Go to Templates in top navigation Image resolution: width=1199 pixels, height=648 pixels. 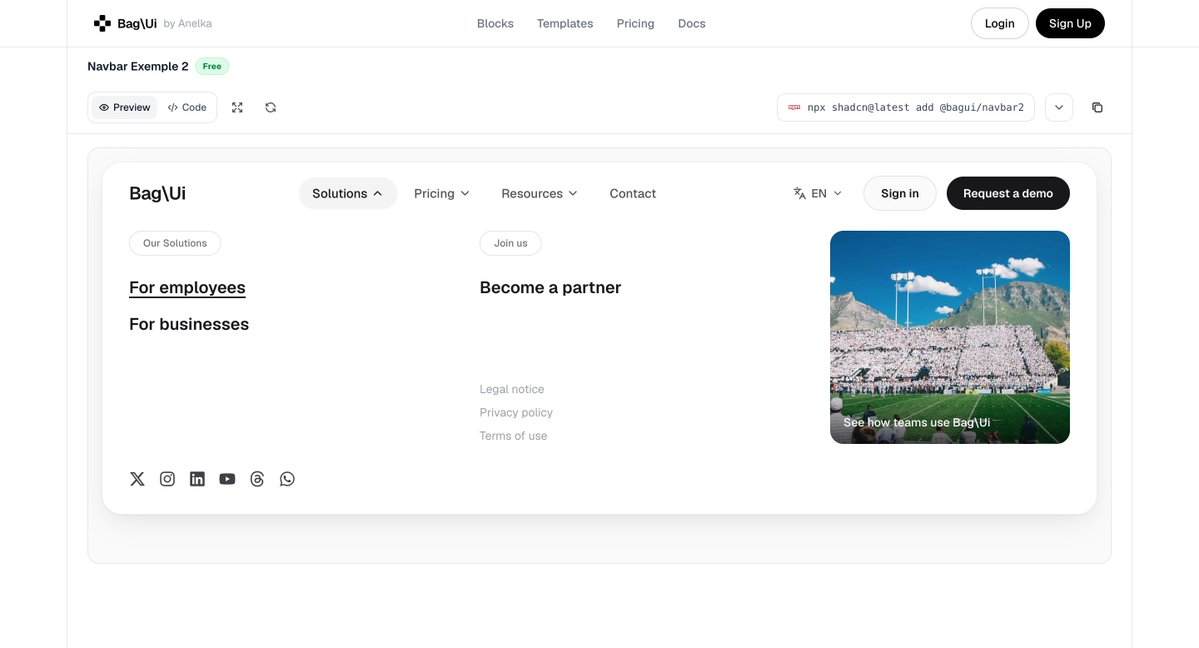[565, 24]
